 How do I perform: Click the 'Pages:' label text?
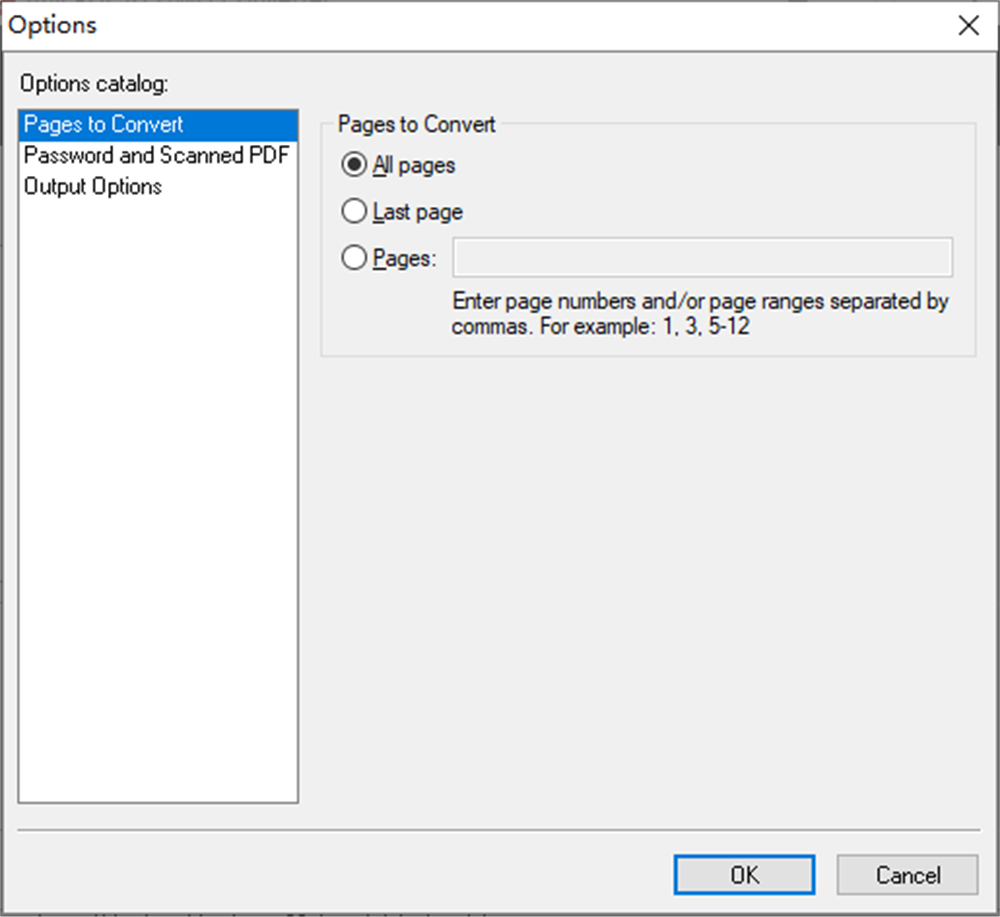pyautogui.click(x=405, y=259)
